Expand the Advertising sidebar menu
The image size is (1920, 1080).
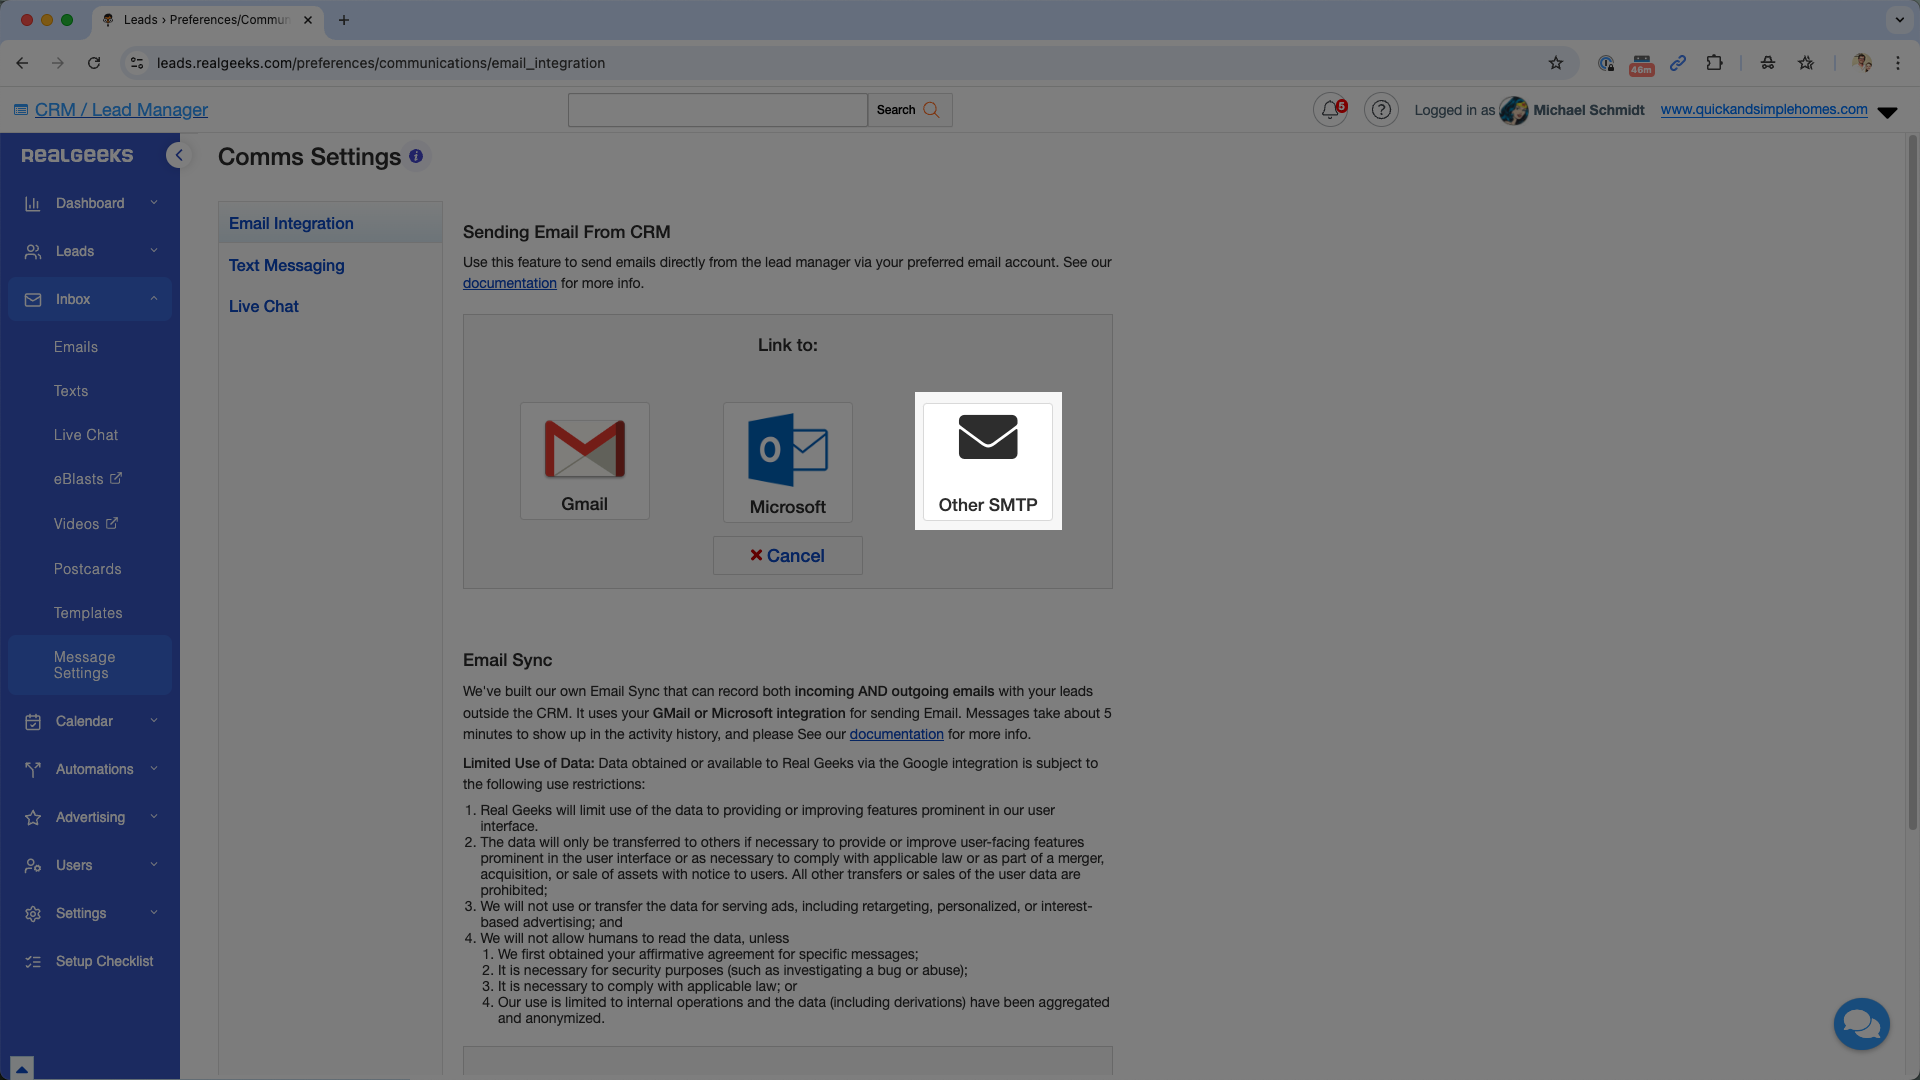(90, 817)
